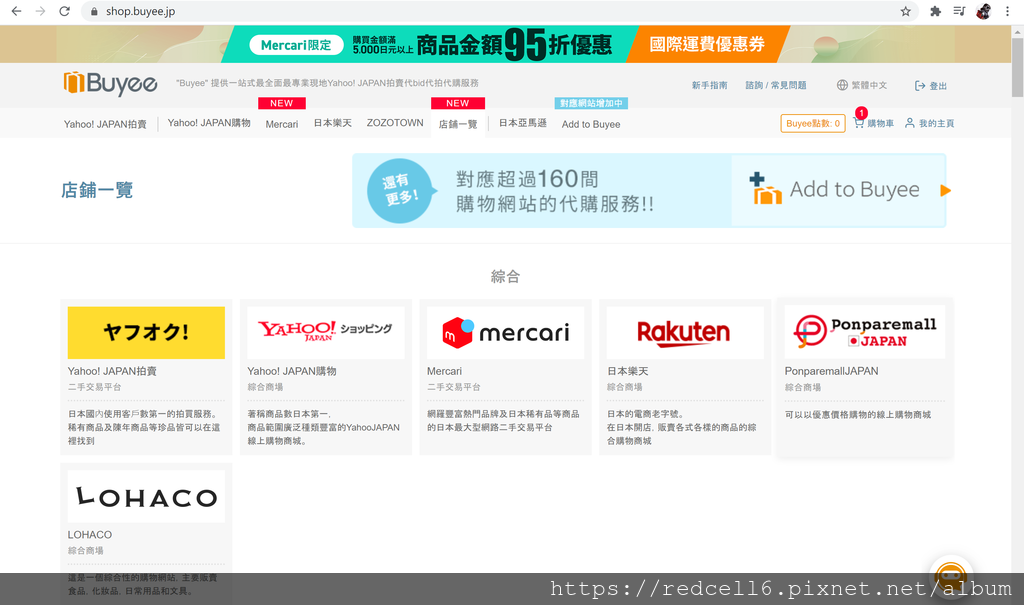Open the Mercari 95折優惠 banner

(x=431, y=44)
